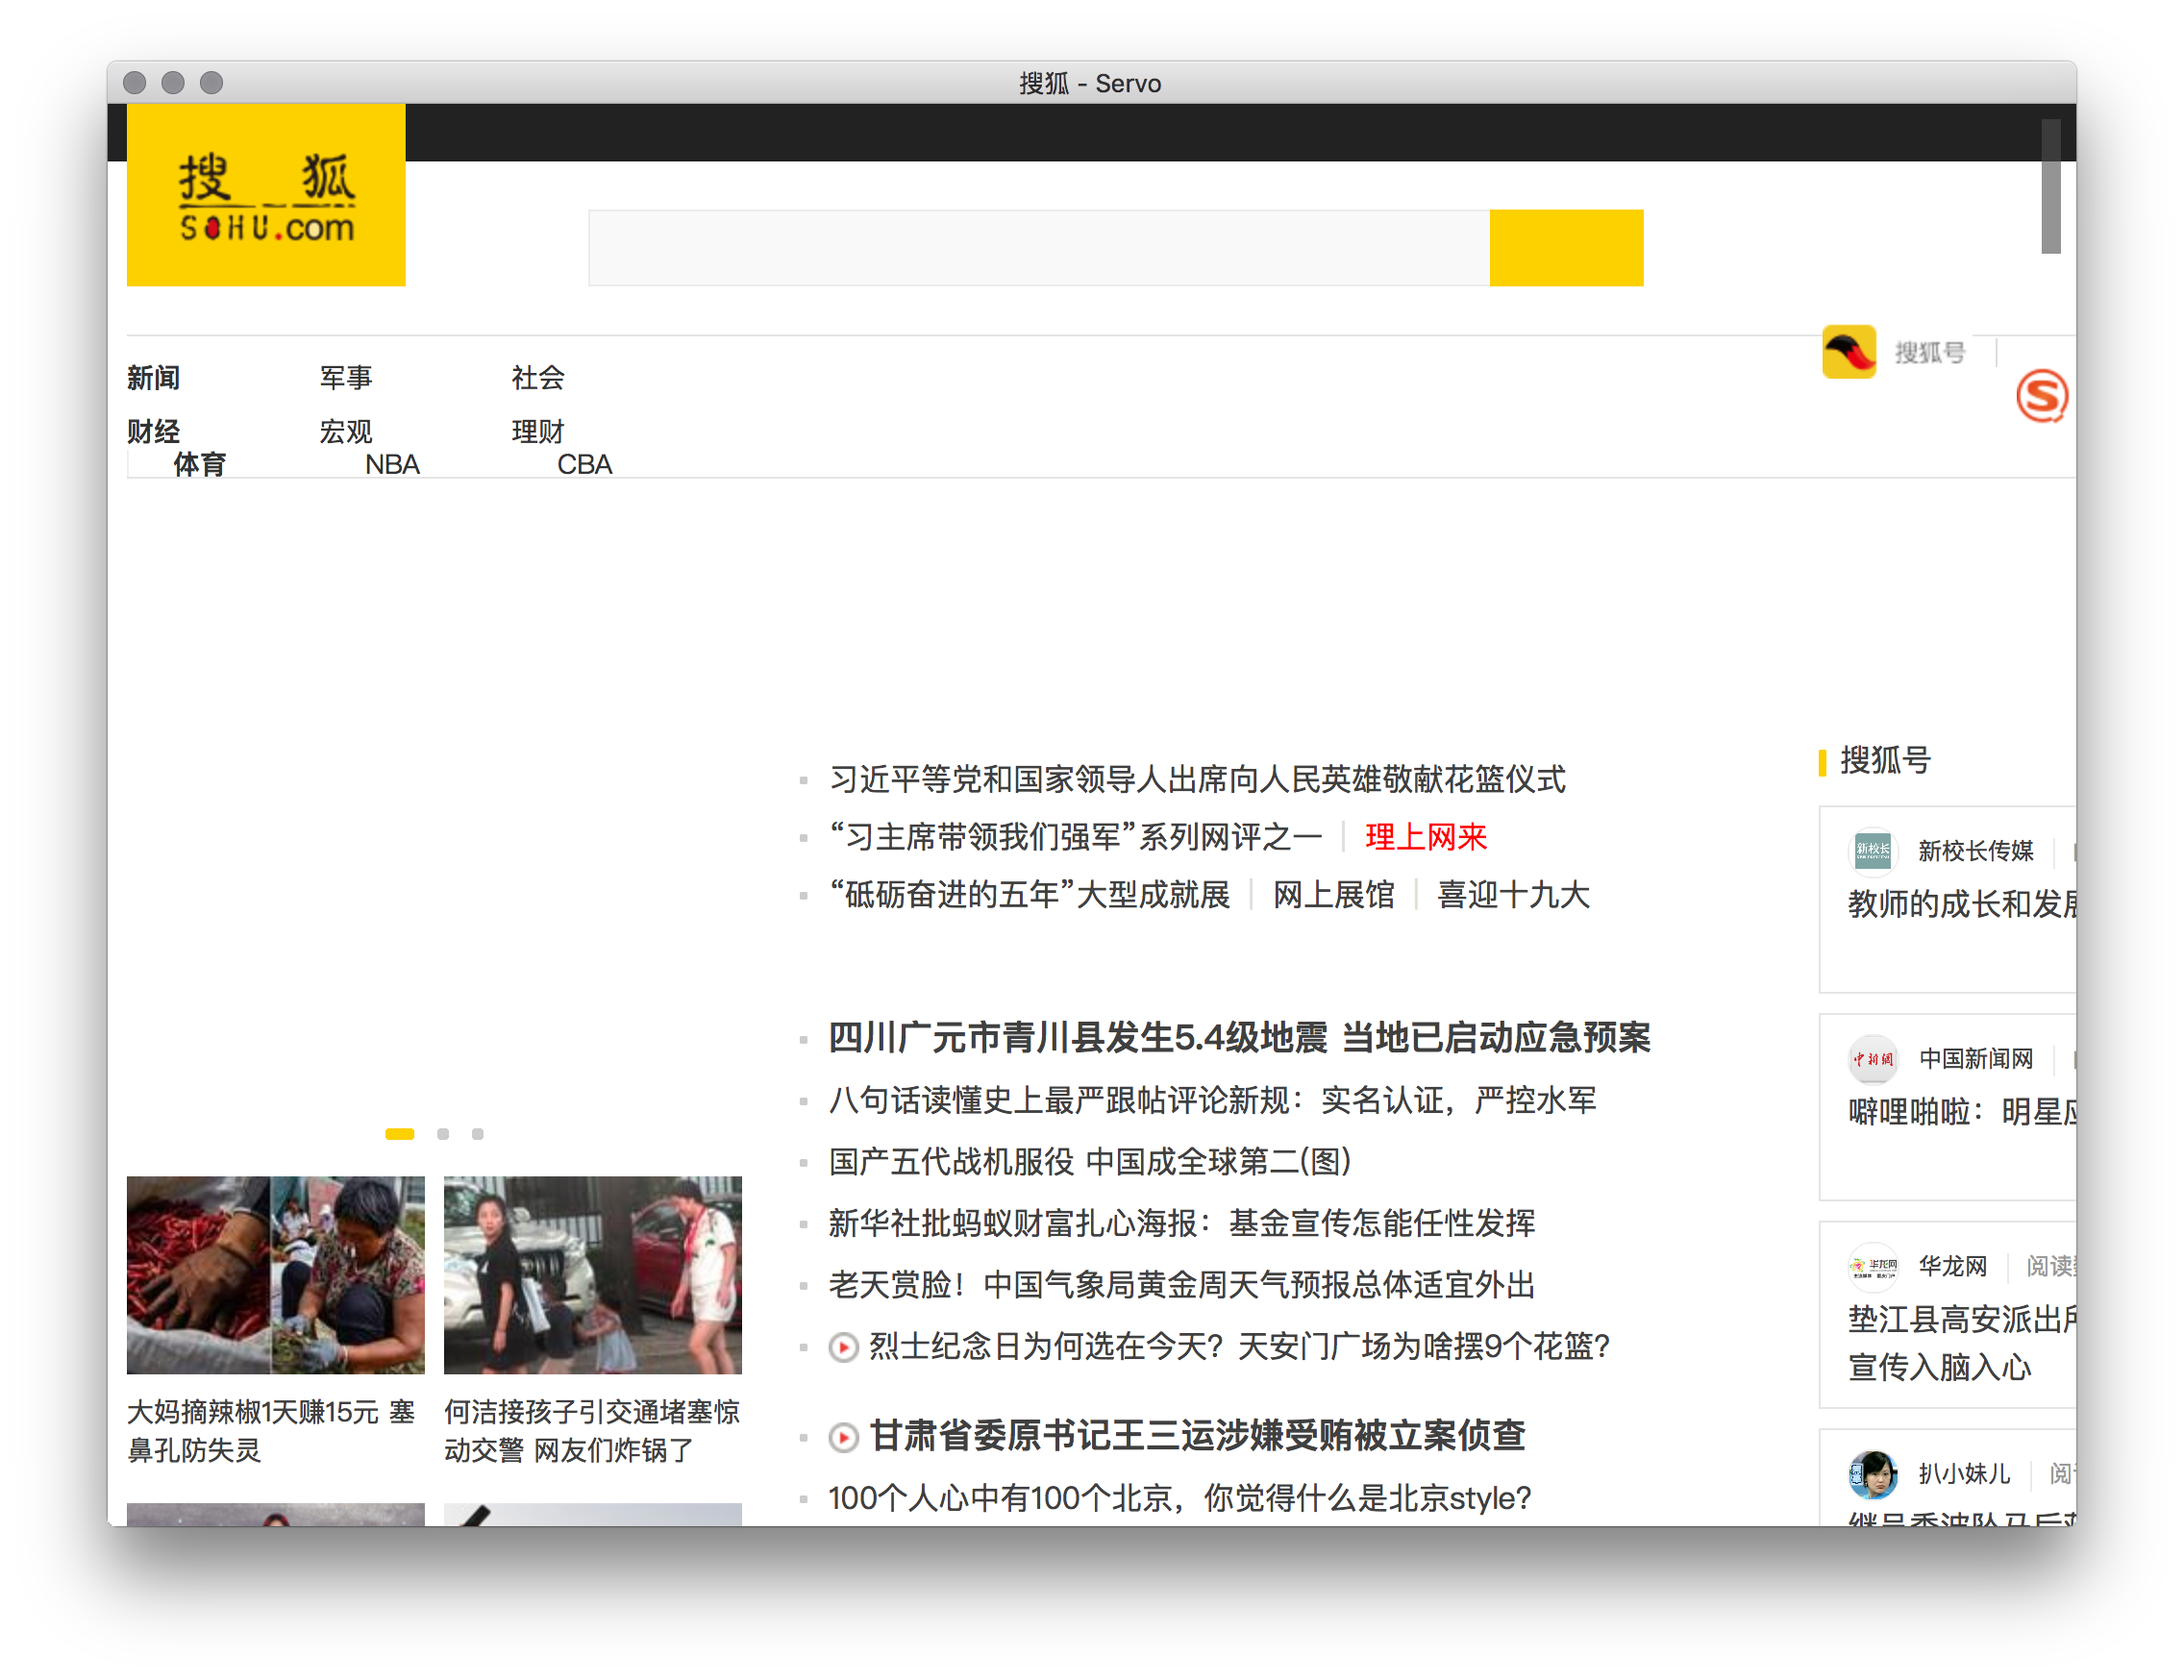The image size is (2184, 1680).
Task: Click the 中国新闻网 avatar icon
Action: tap(1872, 1059)
